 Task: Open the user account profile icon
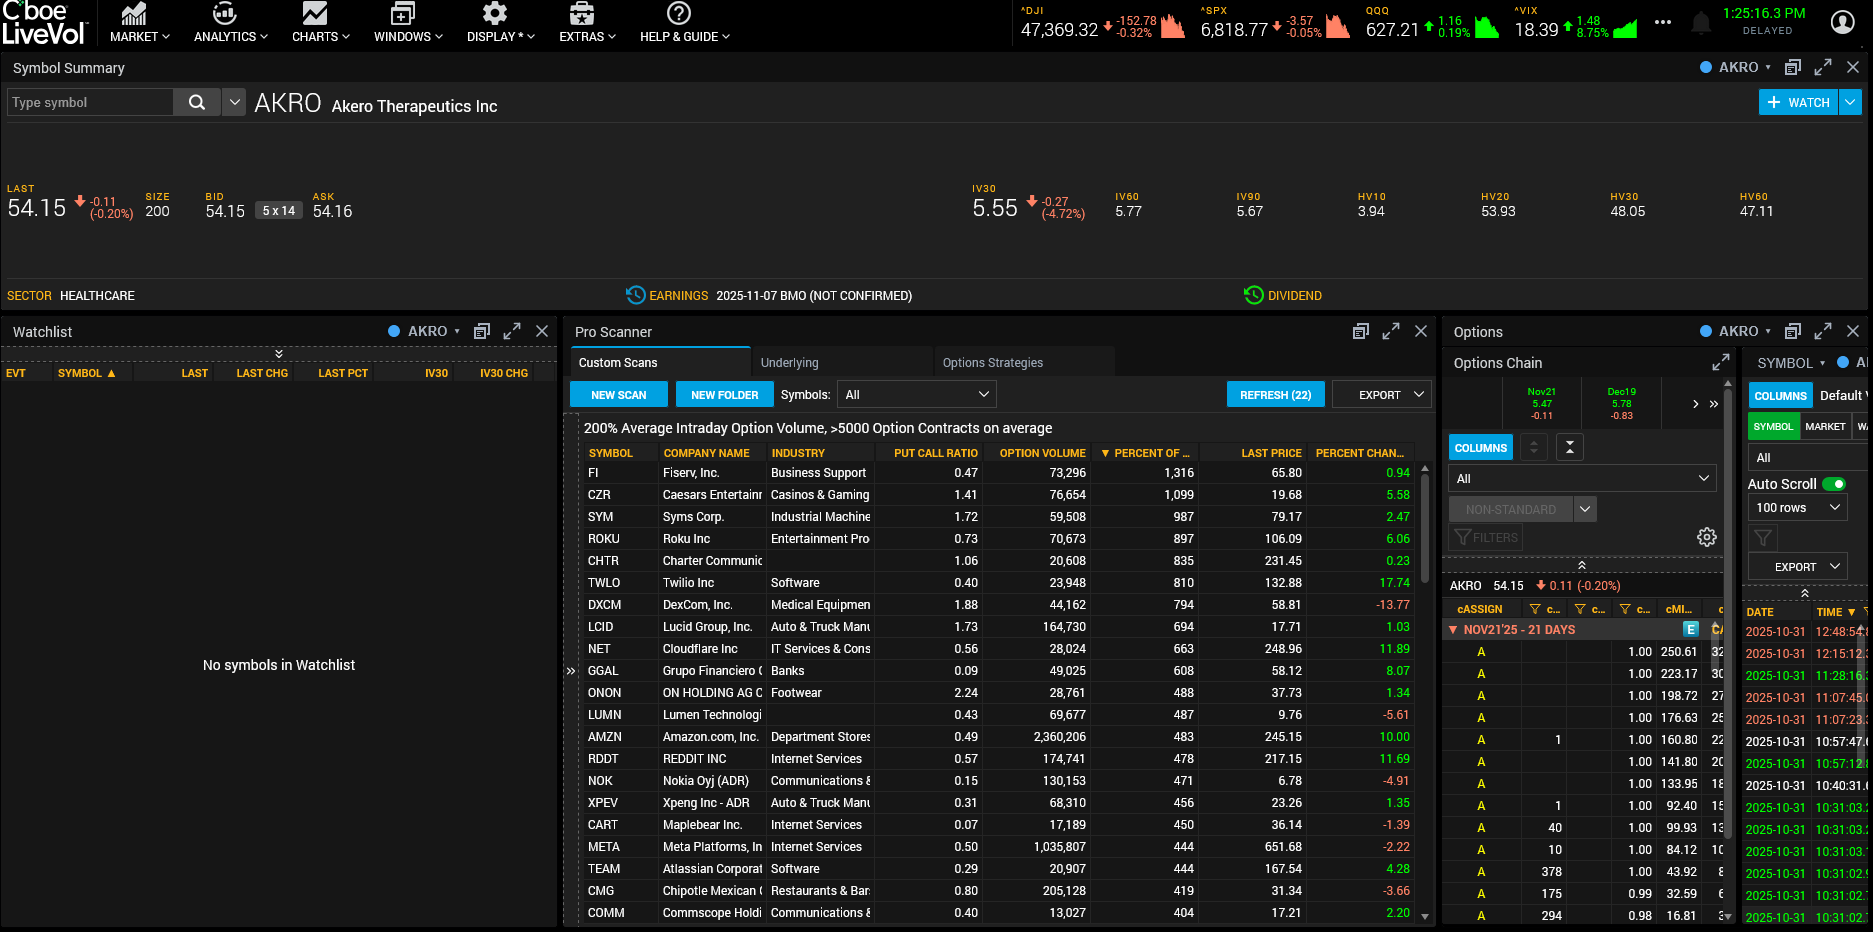point(1842,21)
